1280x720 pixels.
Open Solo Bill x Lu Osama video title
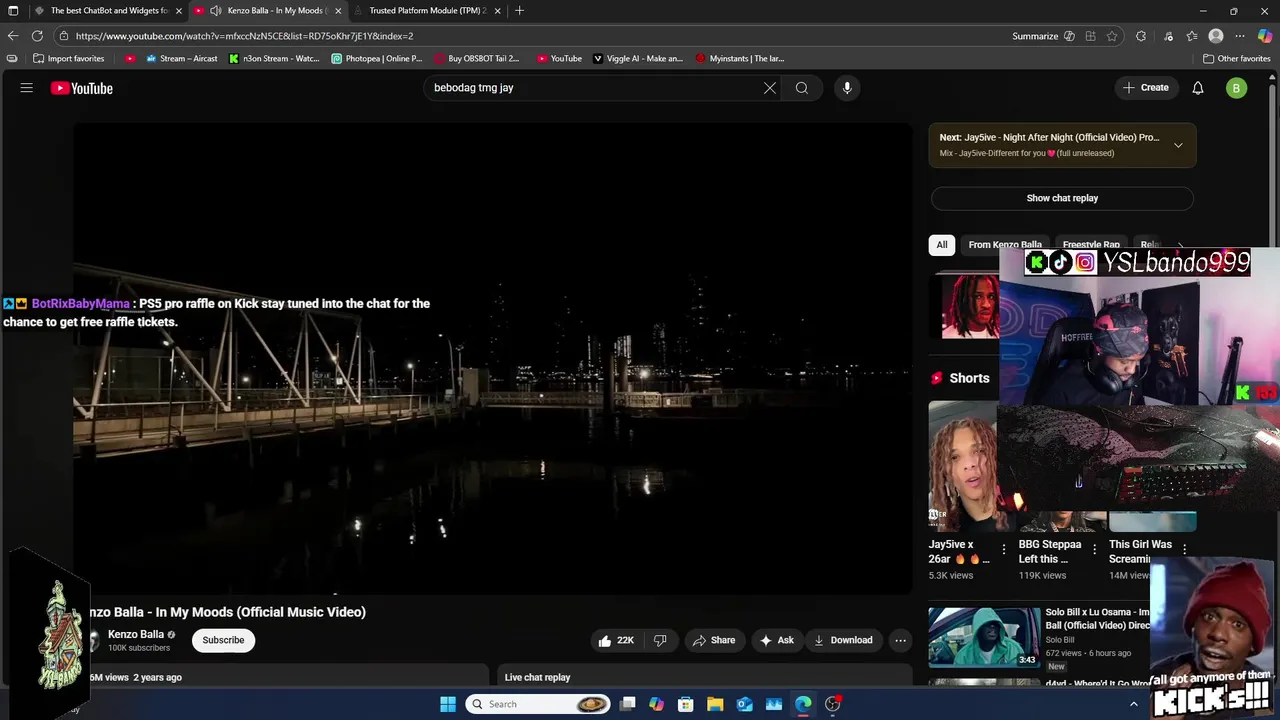point(1097,618)
